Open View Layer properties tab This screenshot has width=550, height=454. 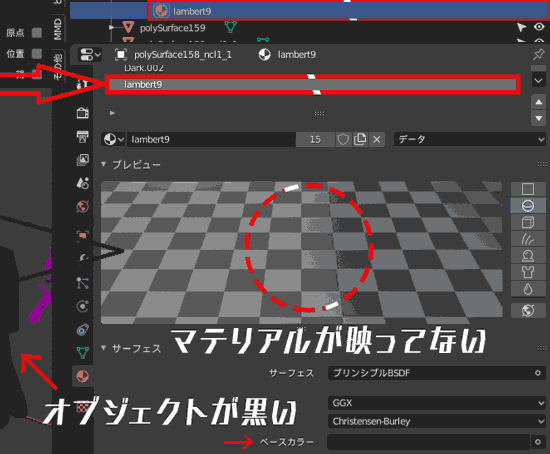point(83,160)
